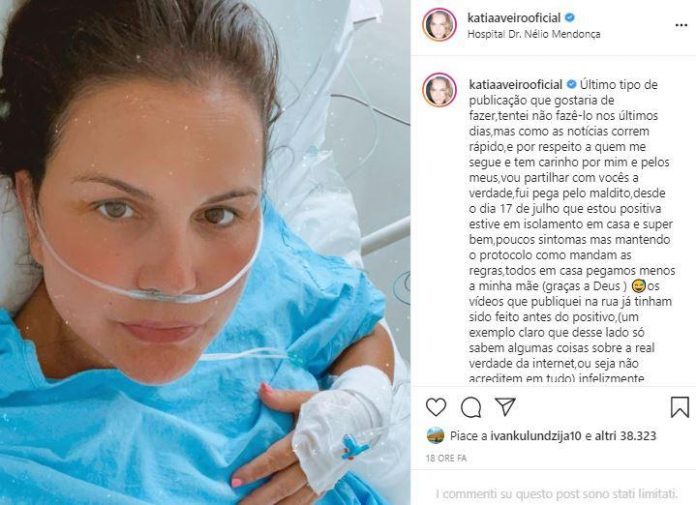
Task: Open the caption author avatar
Action: click(x=439, y=90)
